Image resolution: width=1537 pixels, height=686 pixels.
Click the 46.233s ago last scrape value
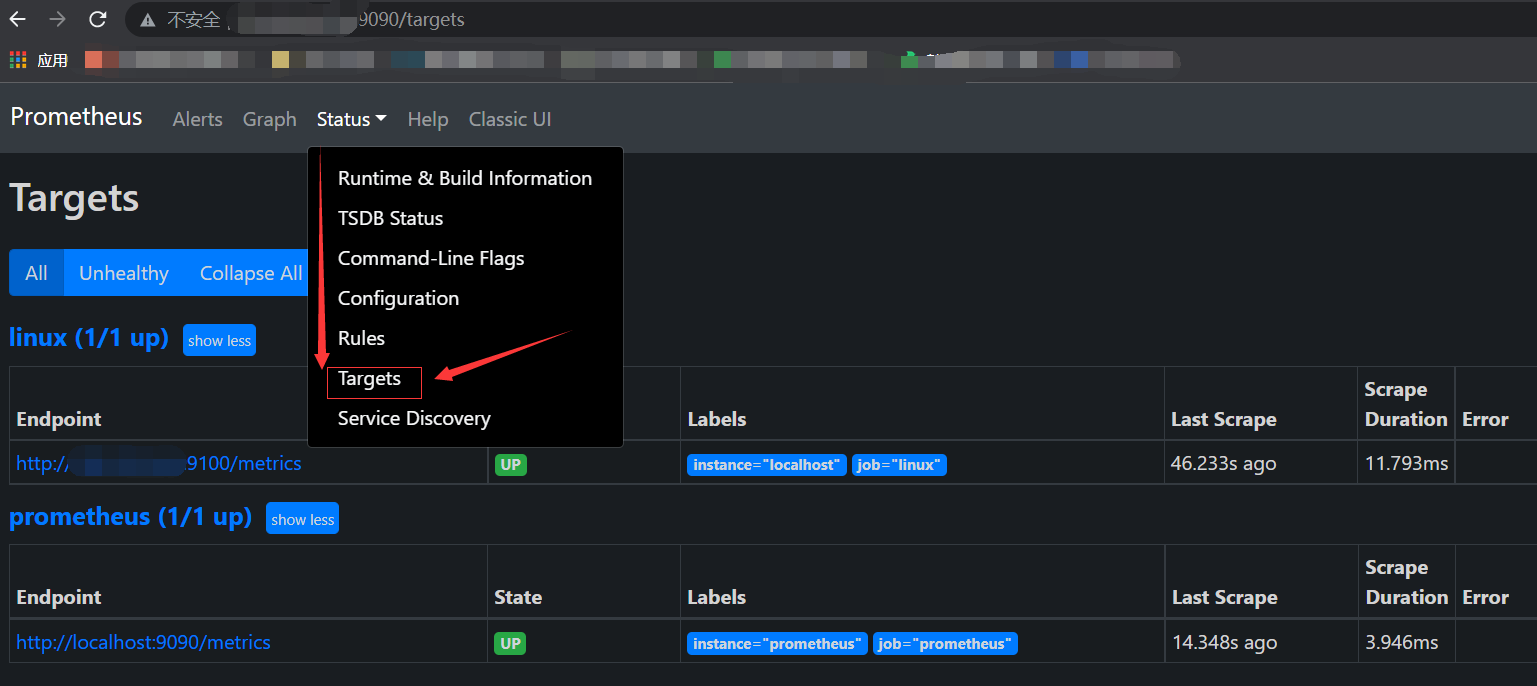click(x=1223, y=464)
